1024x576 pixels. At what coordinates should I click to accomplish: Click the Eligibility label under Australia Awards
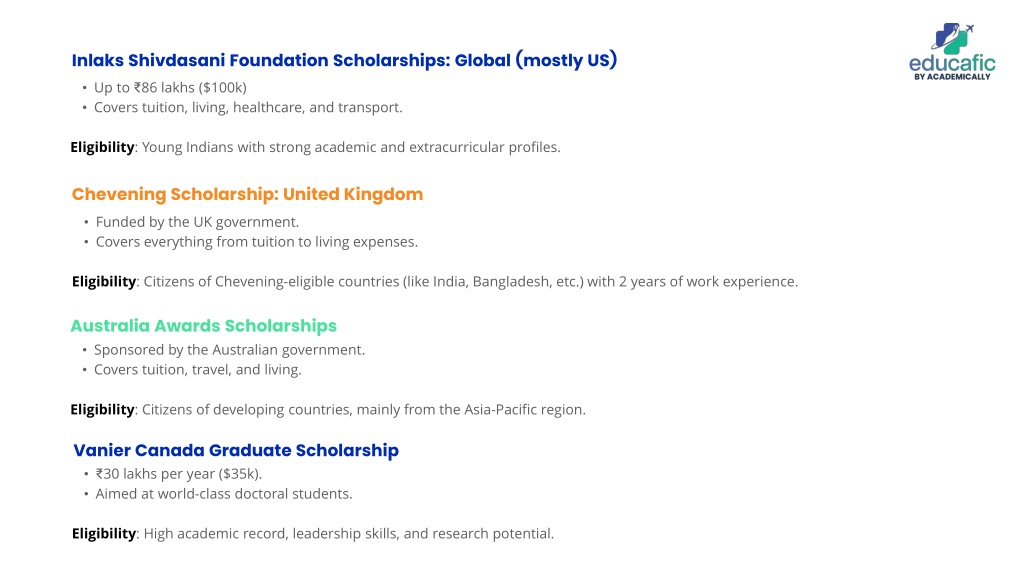tap(103, 410)
